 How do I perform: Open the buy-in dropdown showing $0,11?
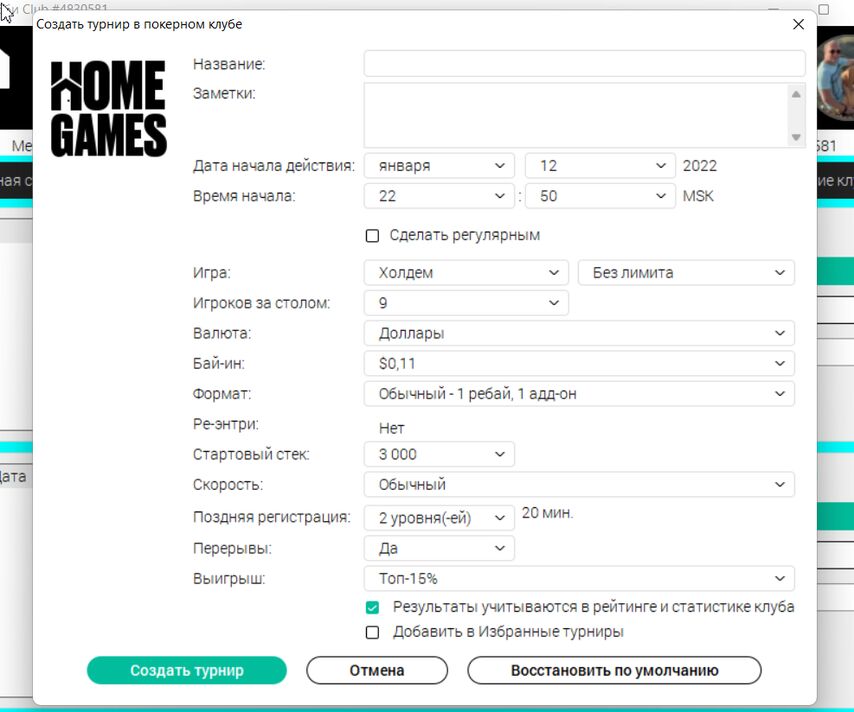point(579,364)
